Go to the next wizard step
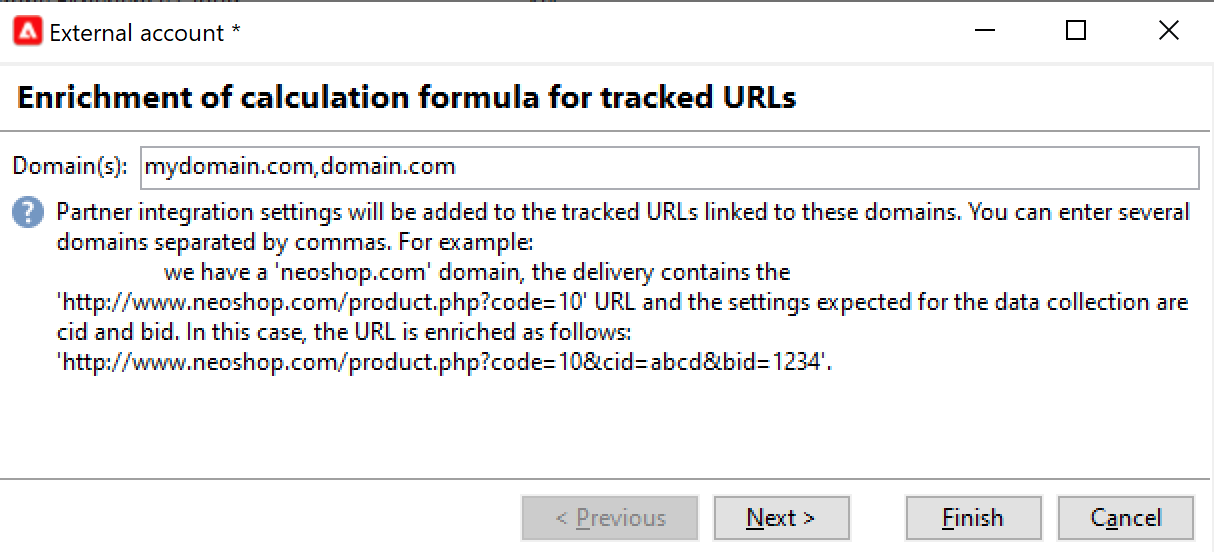1214x552 pixels. coord(781,518)
